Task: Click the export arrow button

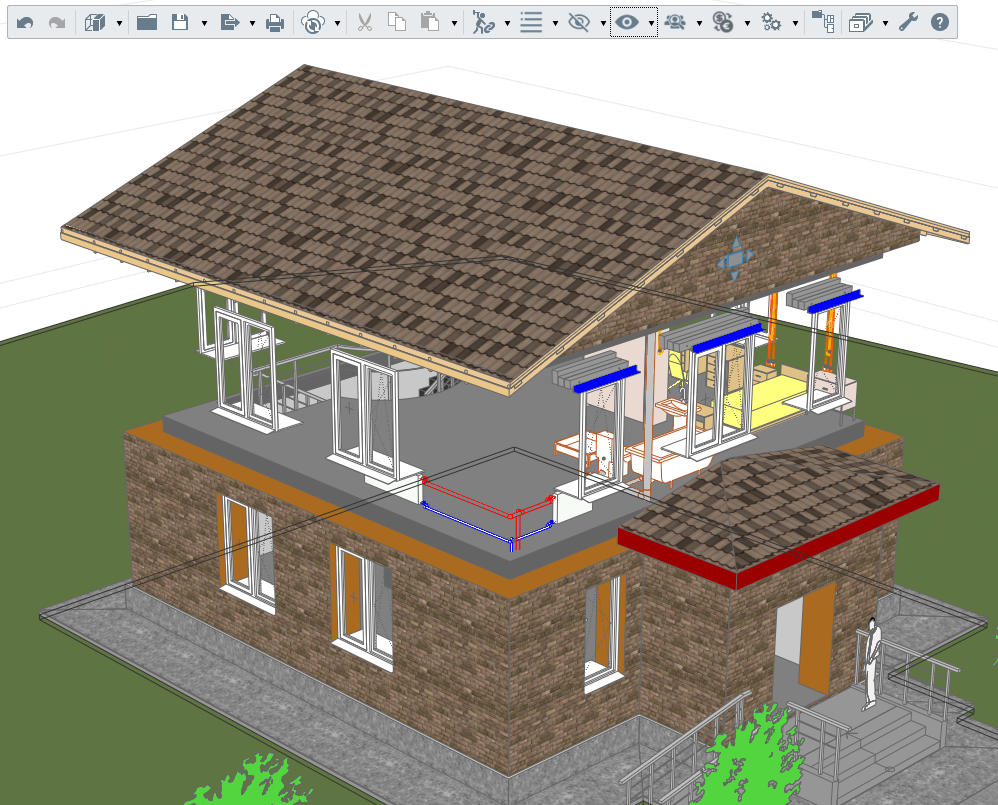Action: 229,23
